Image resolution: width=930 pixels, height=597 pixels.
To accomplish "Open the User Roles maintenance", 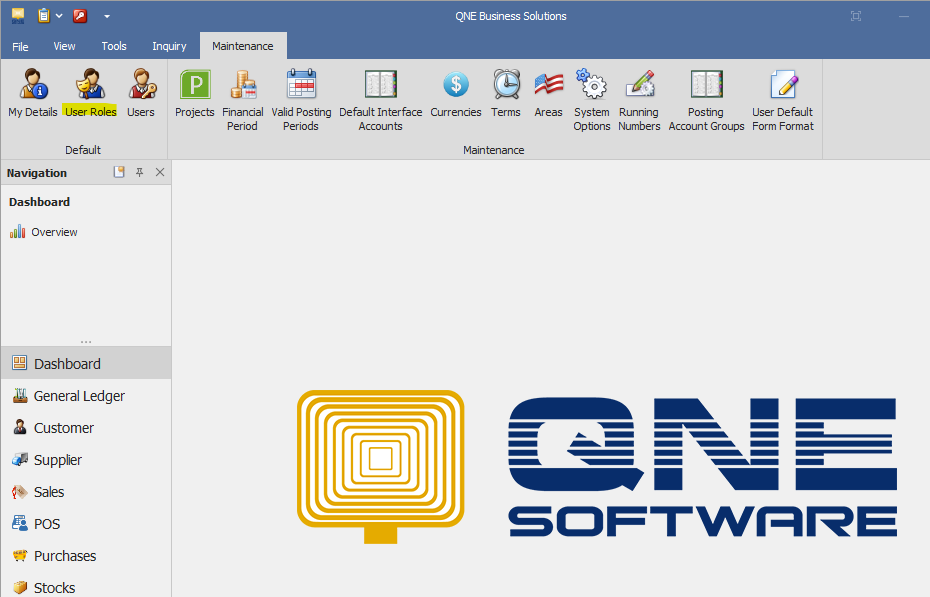I will click(x=91, y=93).
